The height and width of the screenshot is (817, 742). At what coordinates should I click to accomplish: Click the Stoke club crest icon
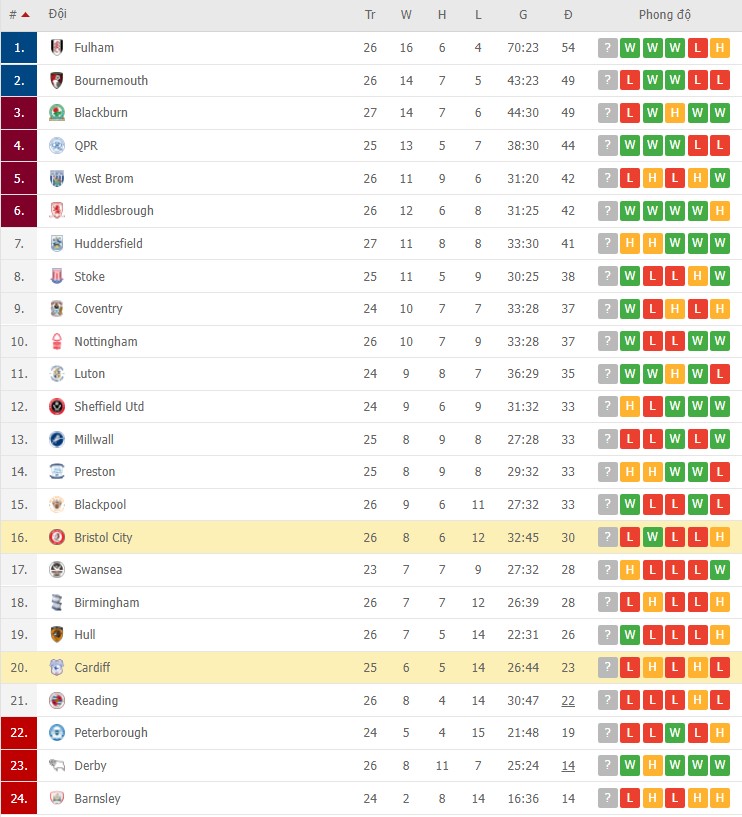tap(57, 277)
